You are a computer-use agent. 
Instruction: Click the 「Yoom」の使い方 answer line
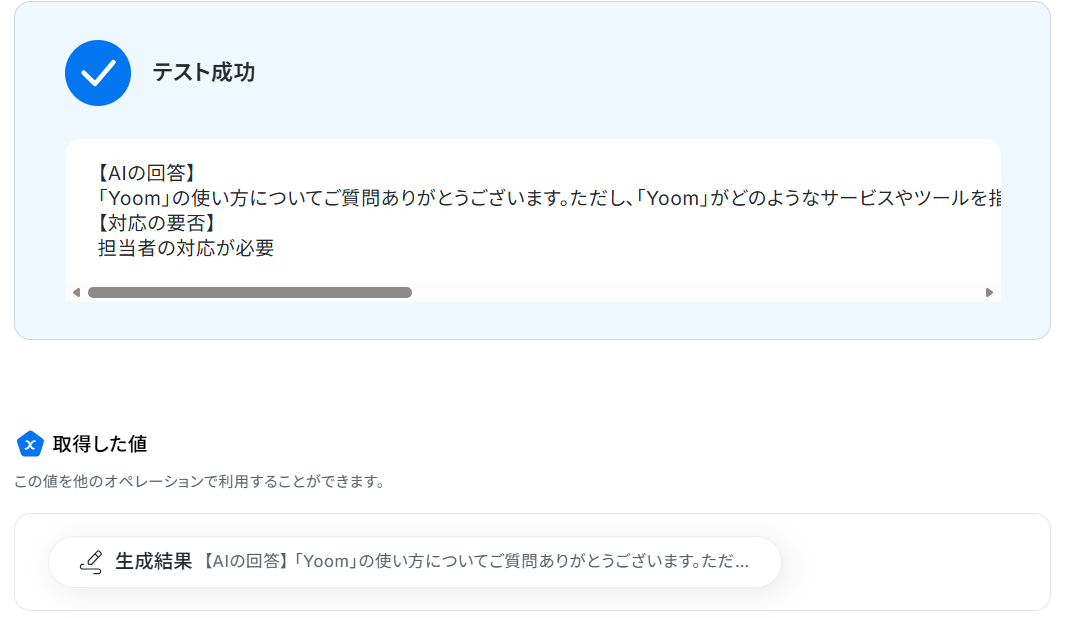pyautogui.click(x=549, y=199)
